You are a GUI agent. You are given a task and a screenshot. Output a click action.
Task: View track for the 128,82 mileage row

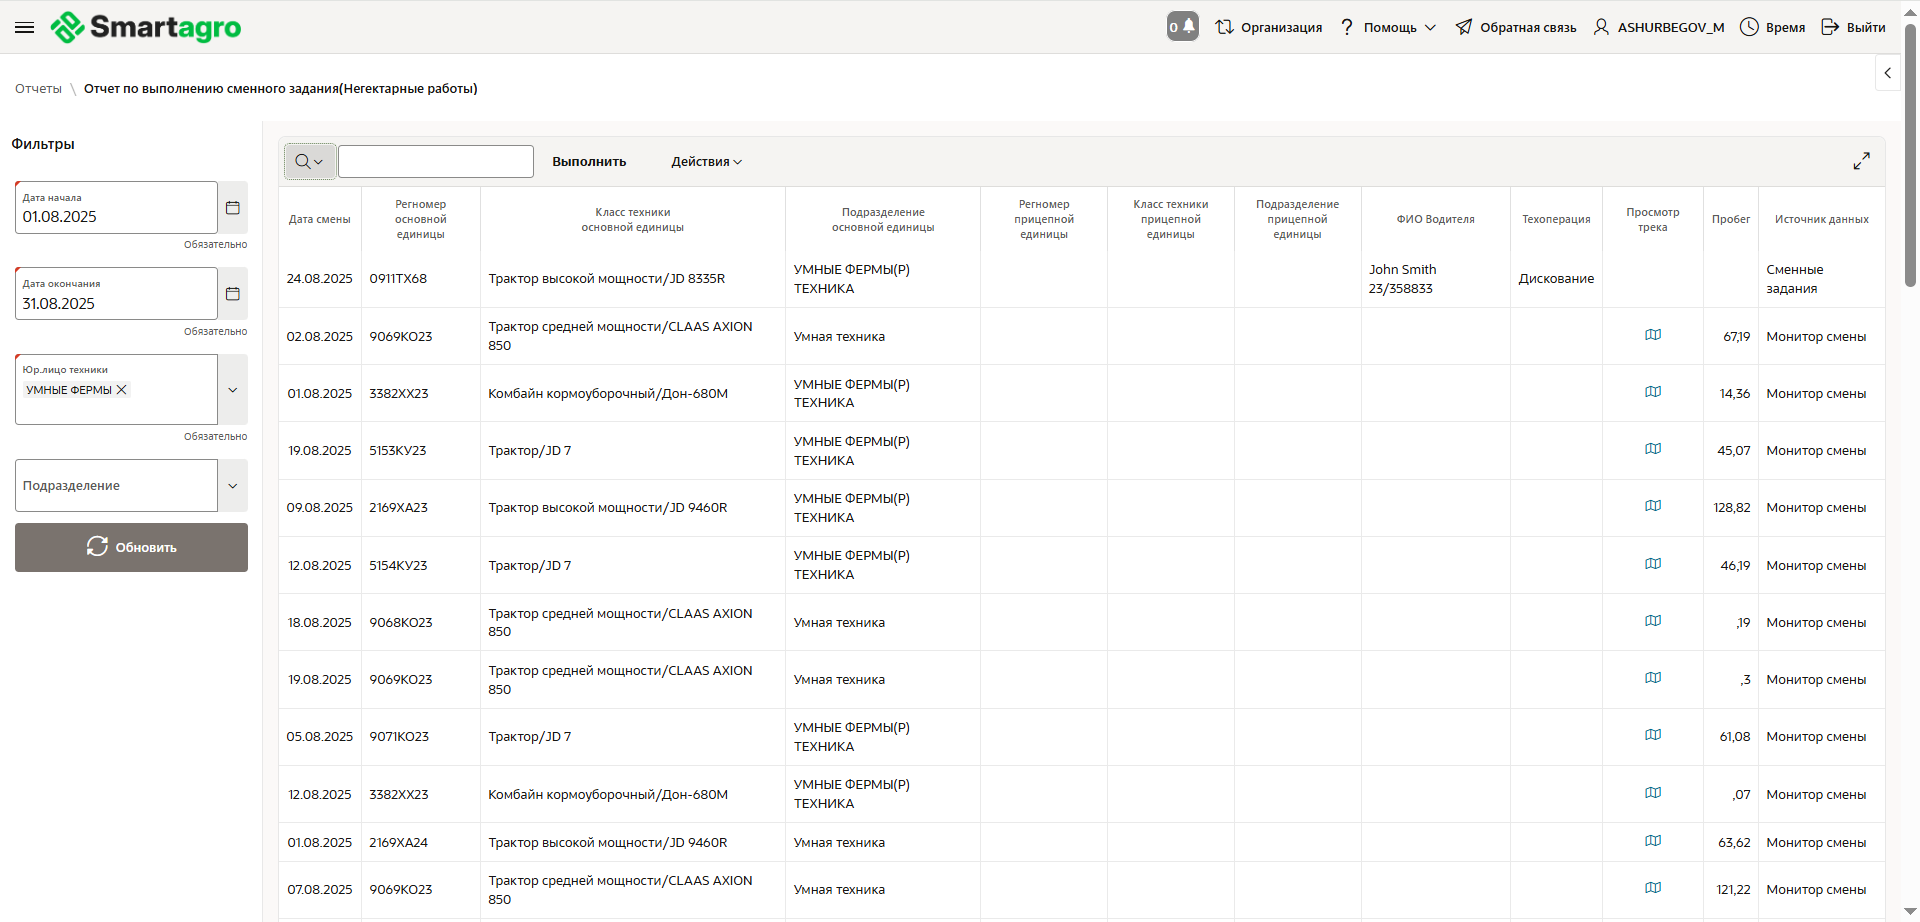1653,506
